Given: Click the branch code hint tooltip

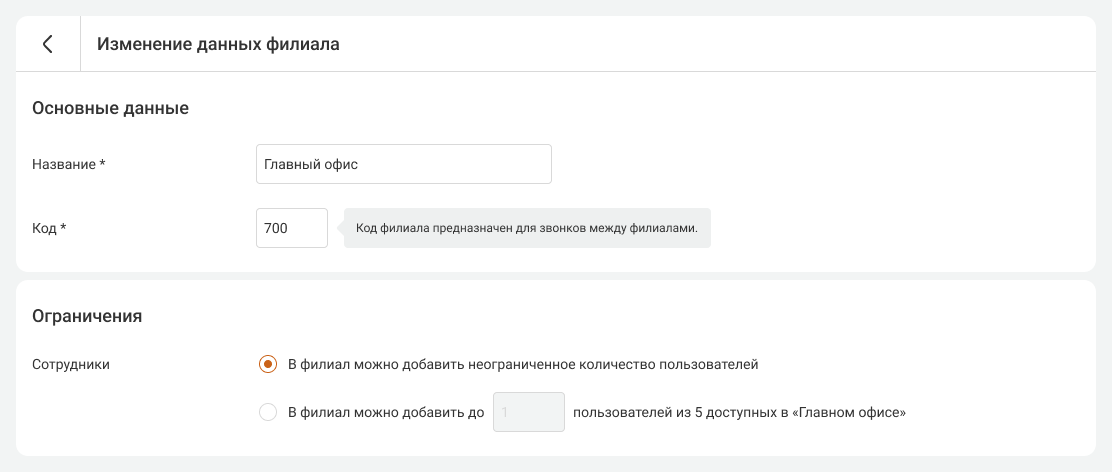Looking at the screenshot, I should (526, 228).
